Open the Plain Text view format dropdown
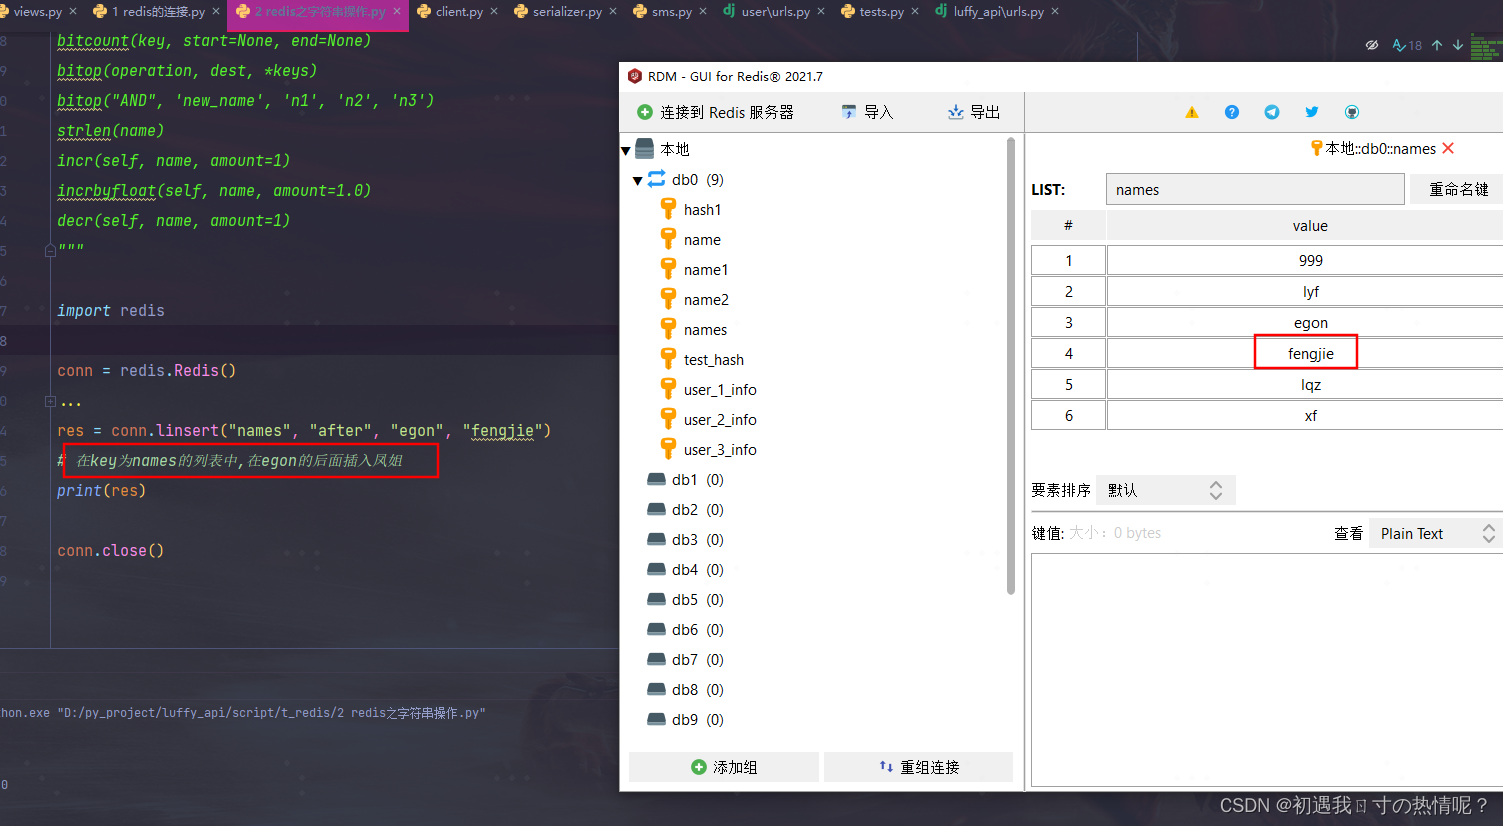Screen dimensions: 1503x826 1436,534
